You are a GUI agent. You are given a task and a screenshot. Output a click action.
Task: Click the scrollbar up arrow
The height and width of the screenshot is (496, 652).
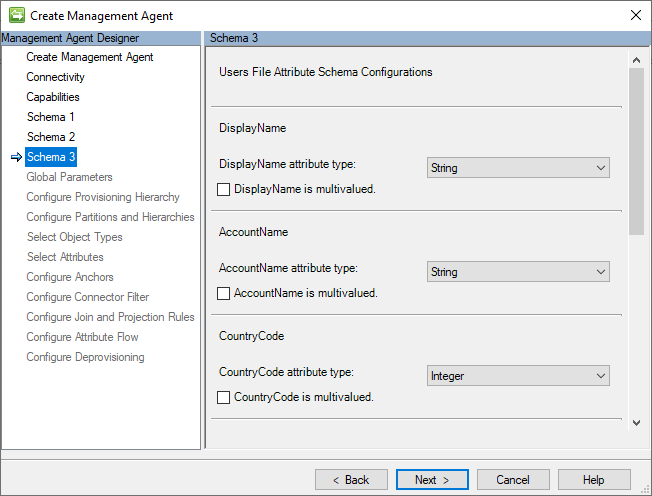tap(636, 60)
